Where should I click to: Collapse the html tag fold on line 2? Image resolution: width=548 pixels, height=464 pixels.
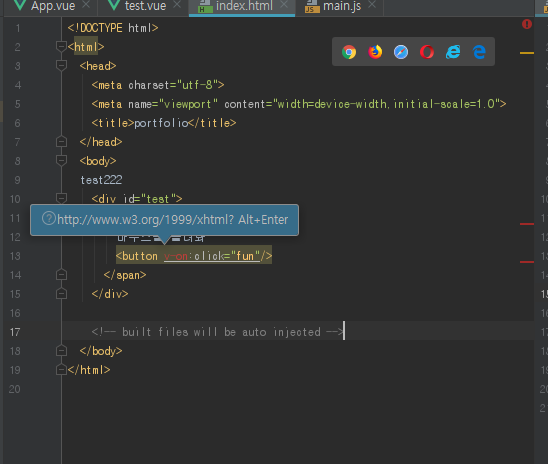(x=61, y=46)
